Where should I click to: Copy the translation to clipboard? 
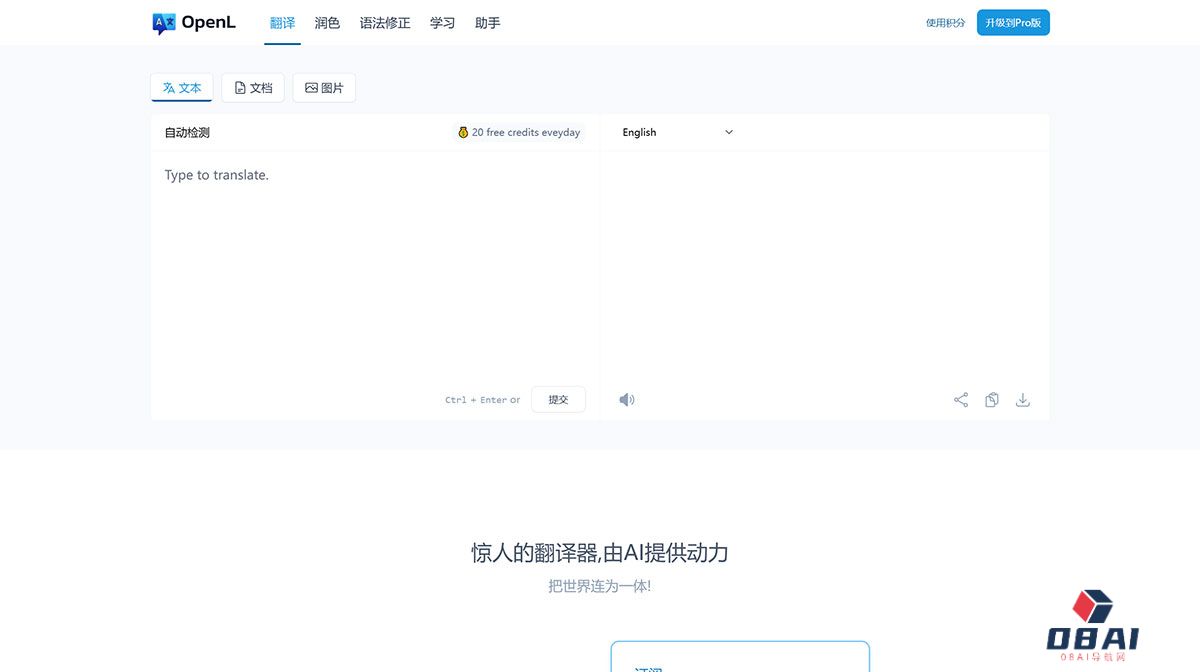[992, 400]
